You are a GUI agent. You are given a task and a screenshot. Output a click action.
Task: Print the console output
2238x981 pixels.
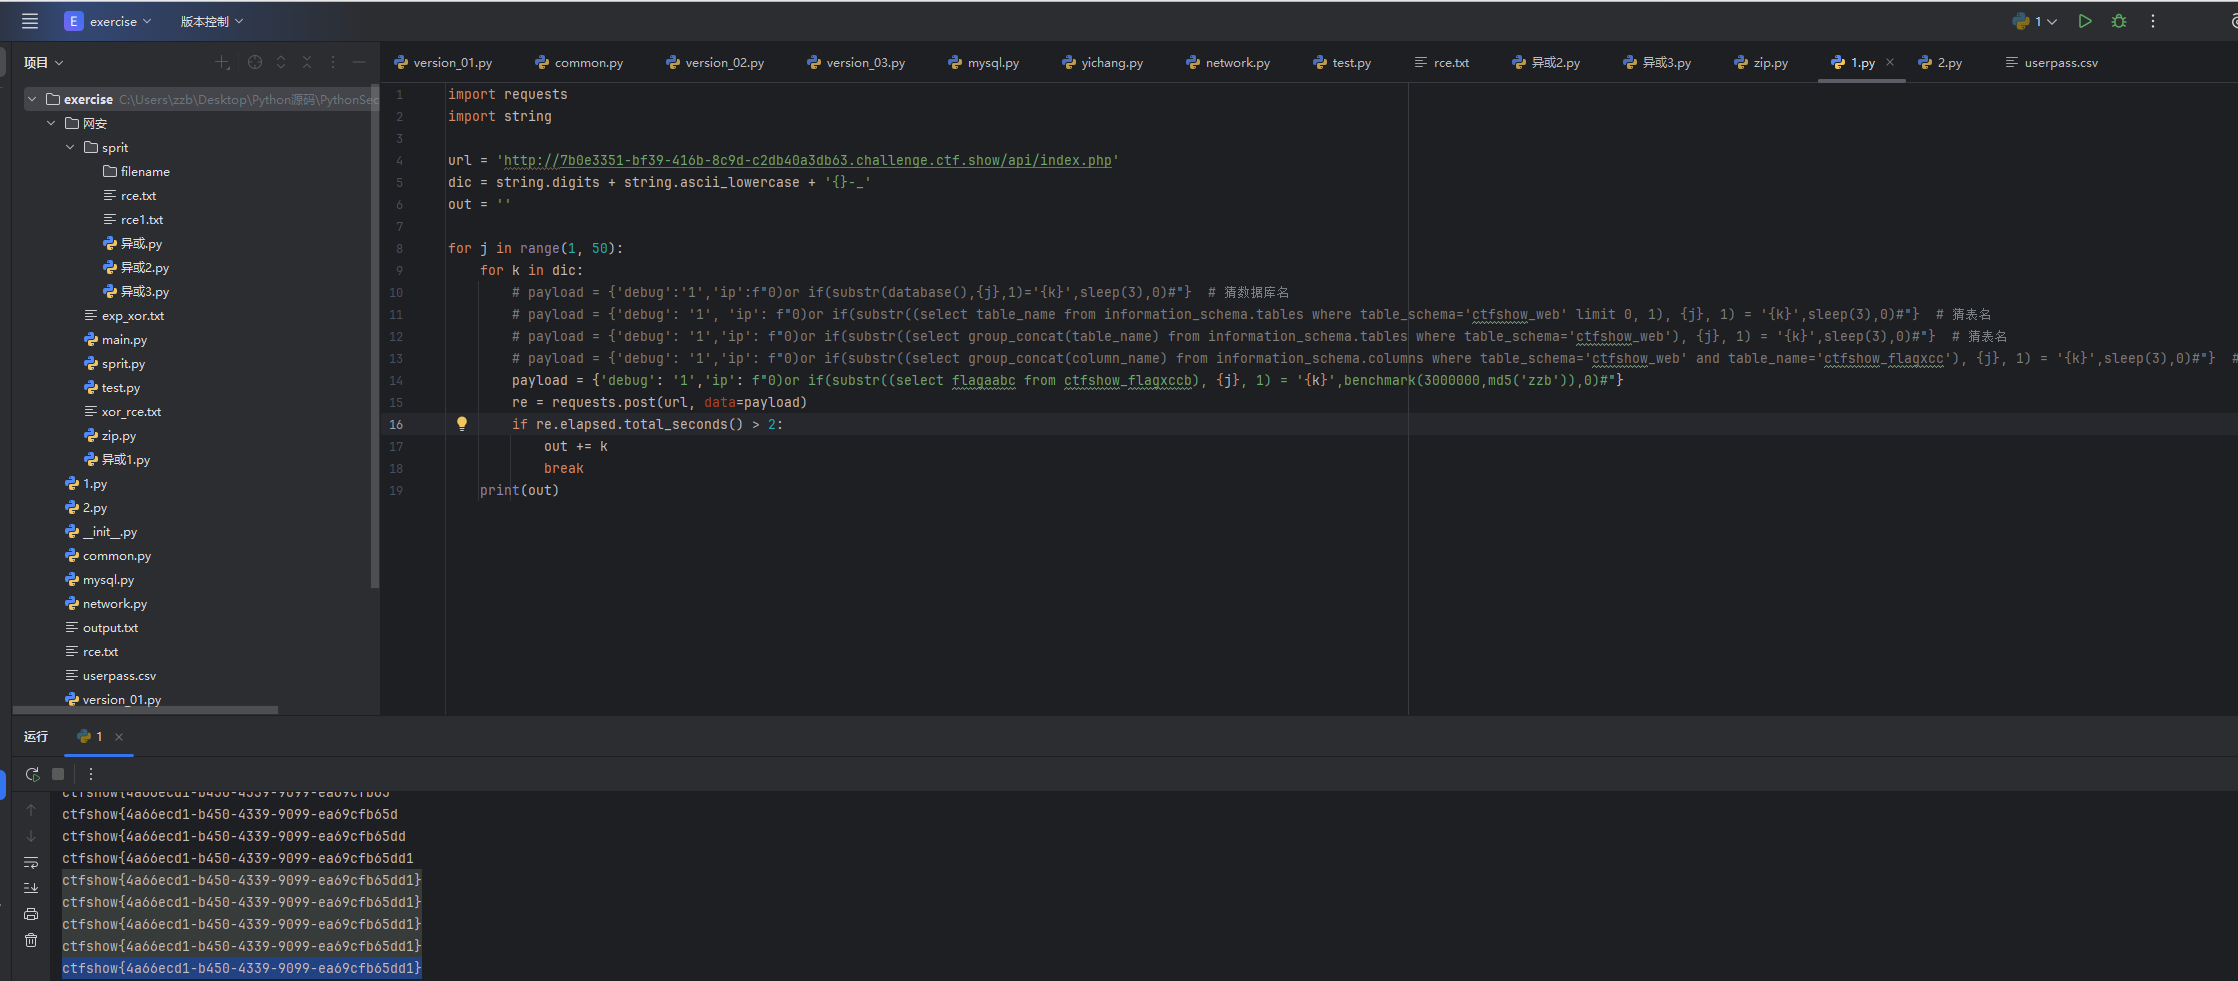coord(31,914)
